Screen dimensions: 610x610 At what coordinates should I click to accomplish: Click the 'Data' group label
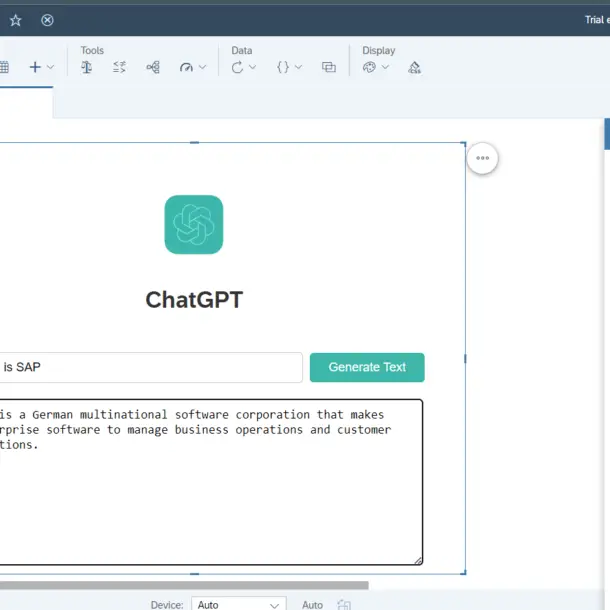242,51
